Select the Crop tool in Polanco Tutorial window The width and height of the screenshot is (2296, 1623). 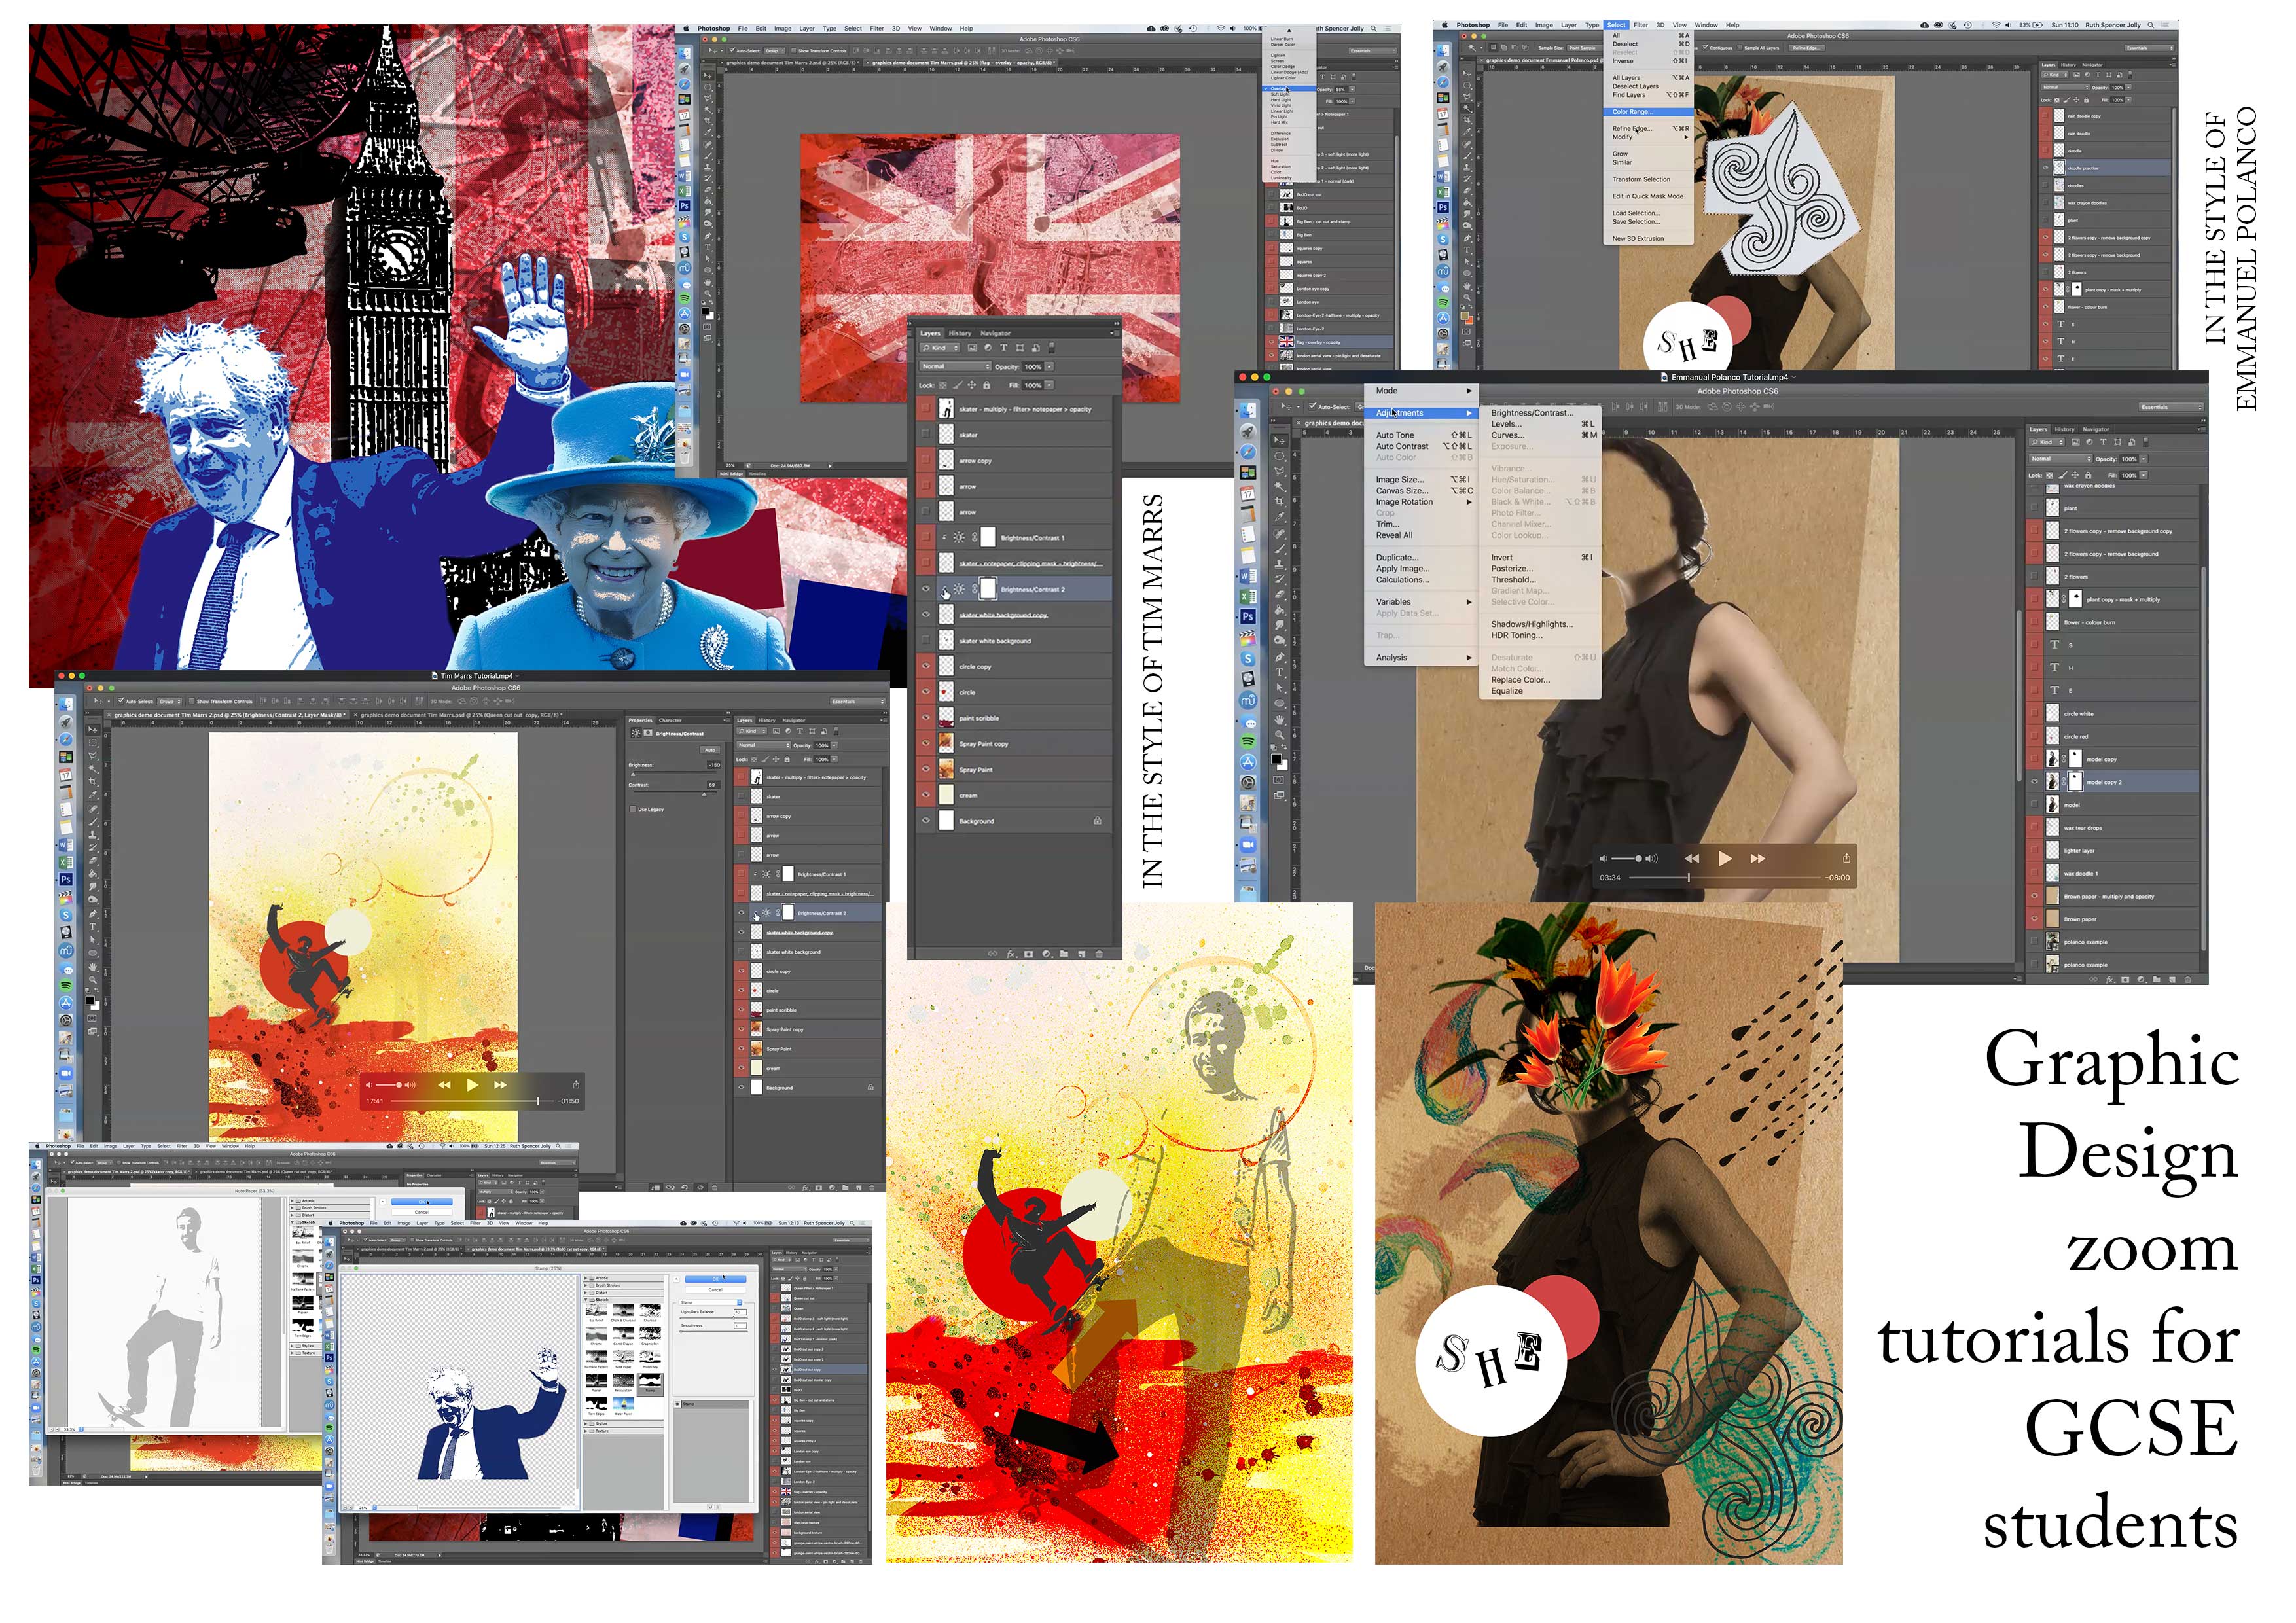click(x=1279, y=501)
